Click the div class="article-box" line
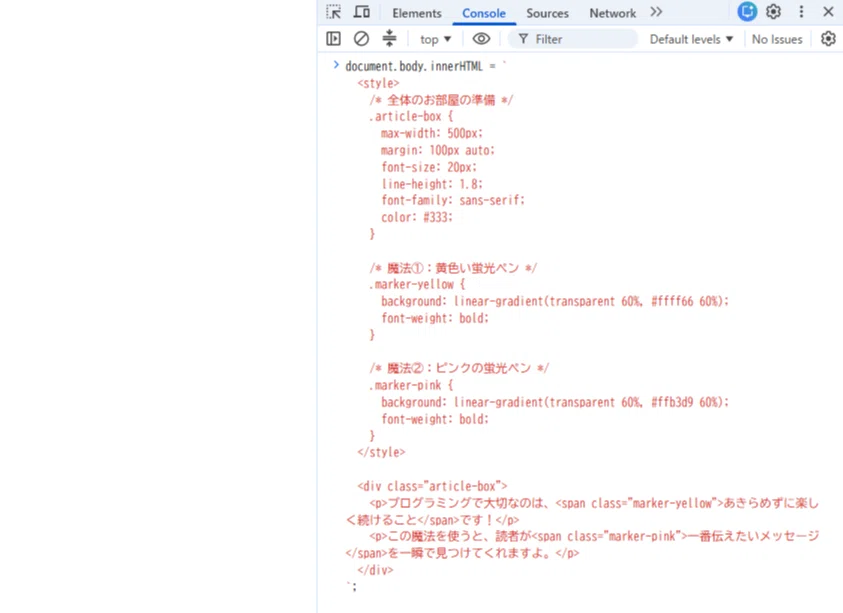843x613 pixels. click(432, 486)
